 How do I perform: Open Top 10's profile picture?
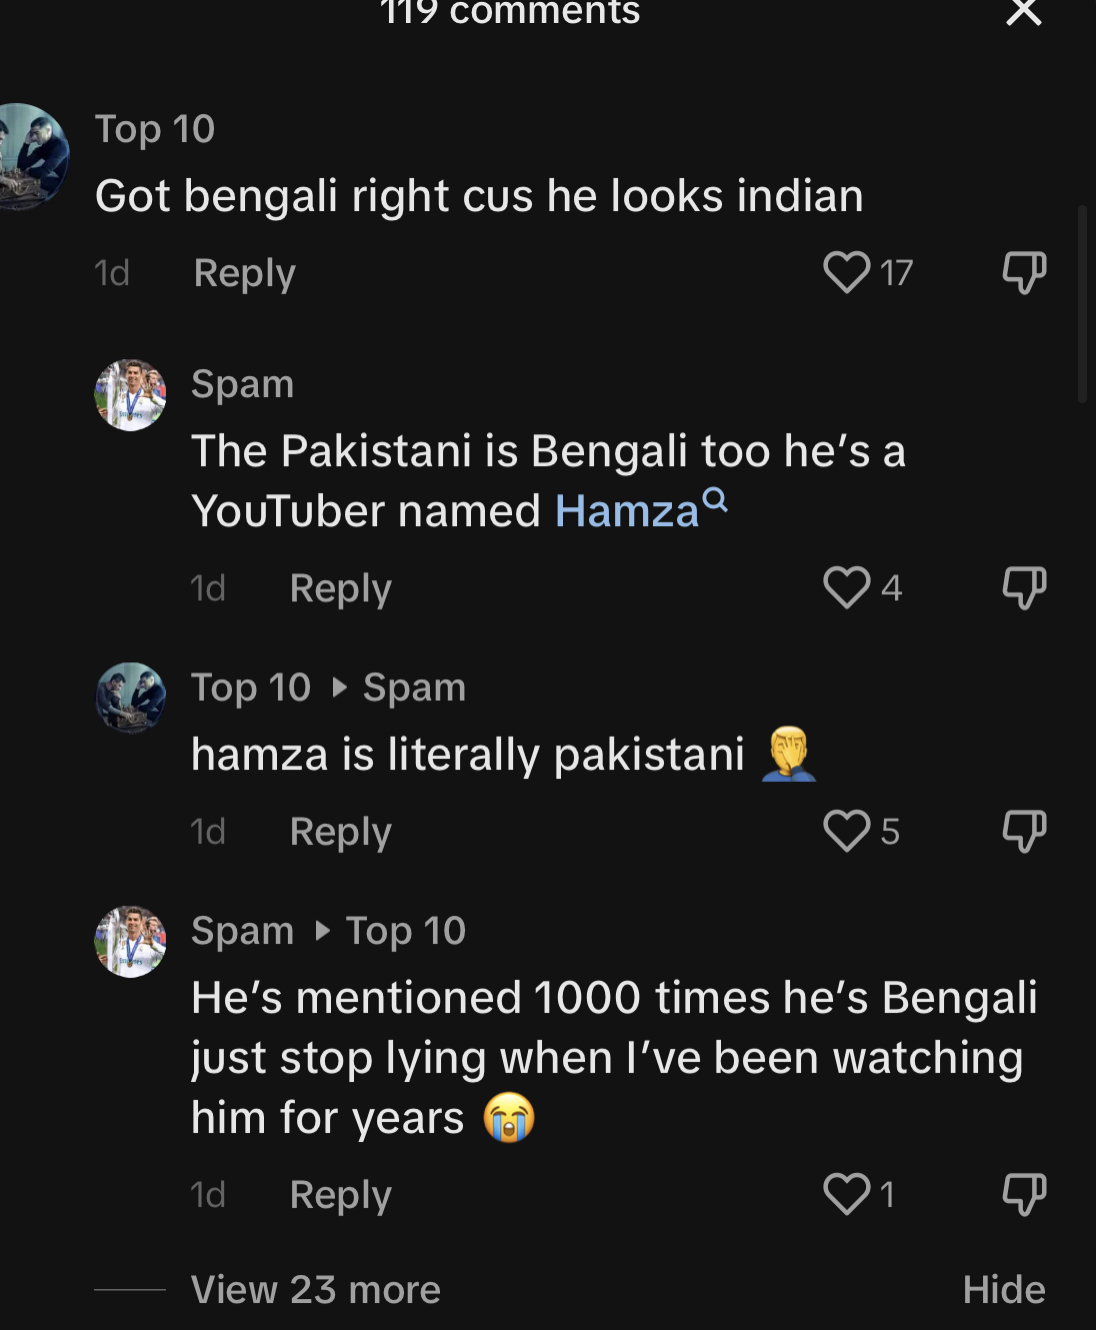(32, 156)
